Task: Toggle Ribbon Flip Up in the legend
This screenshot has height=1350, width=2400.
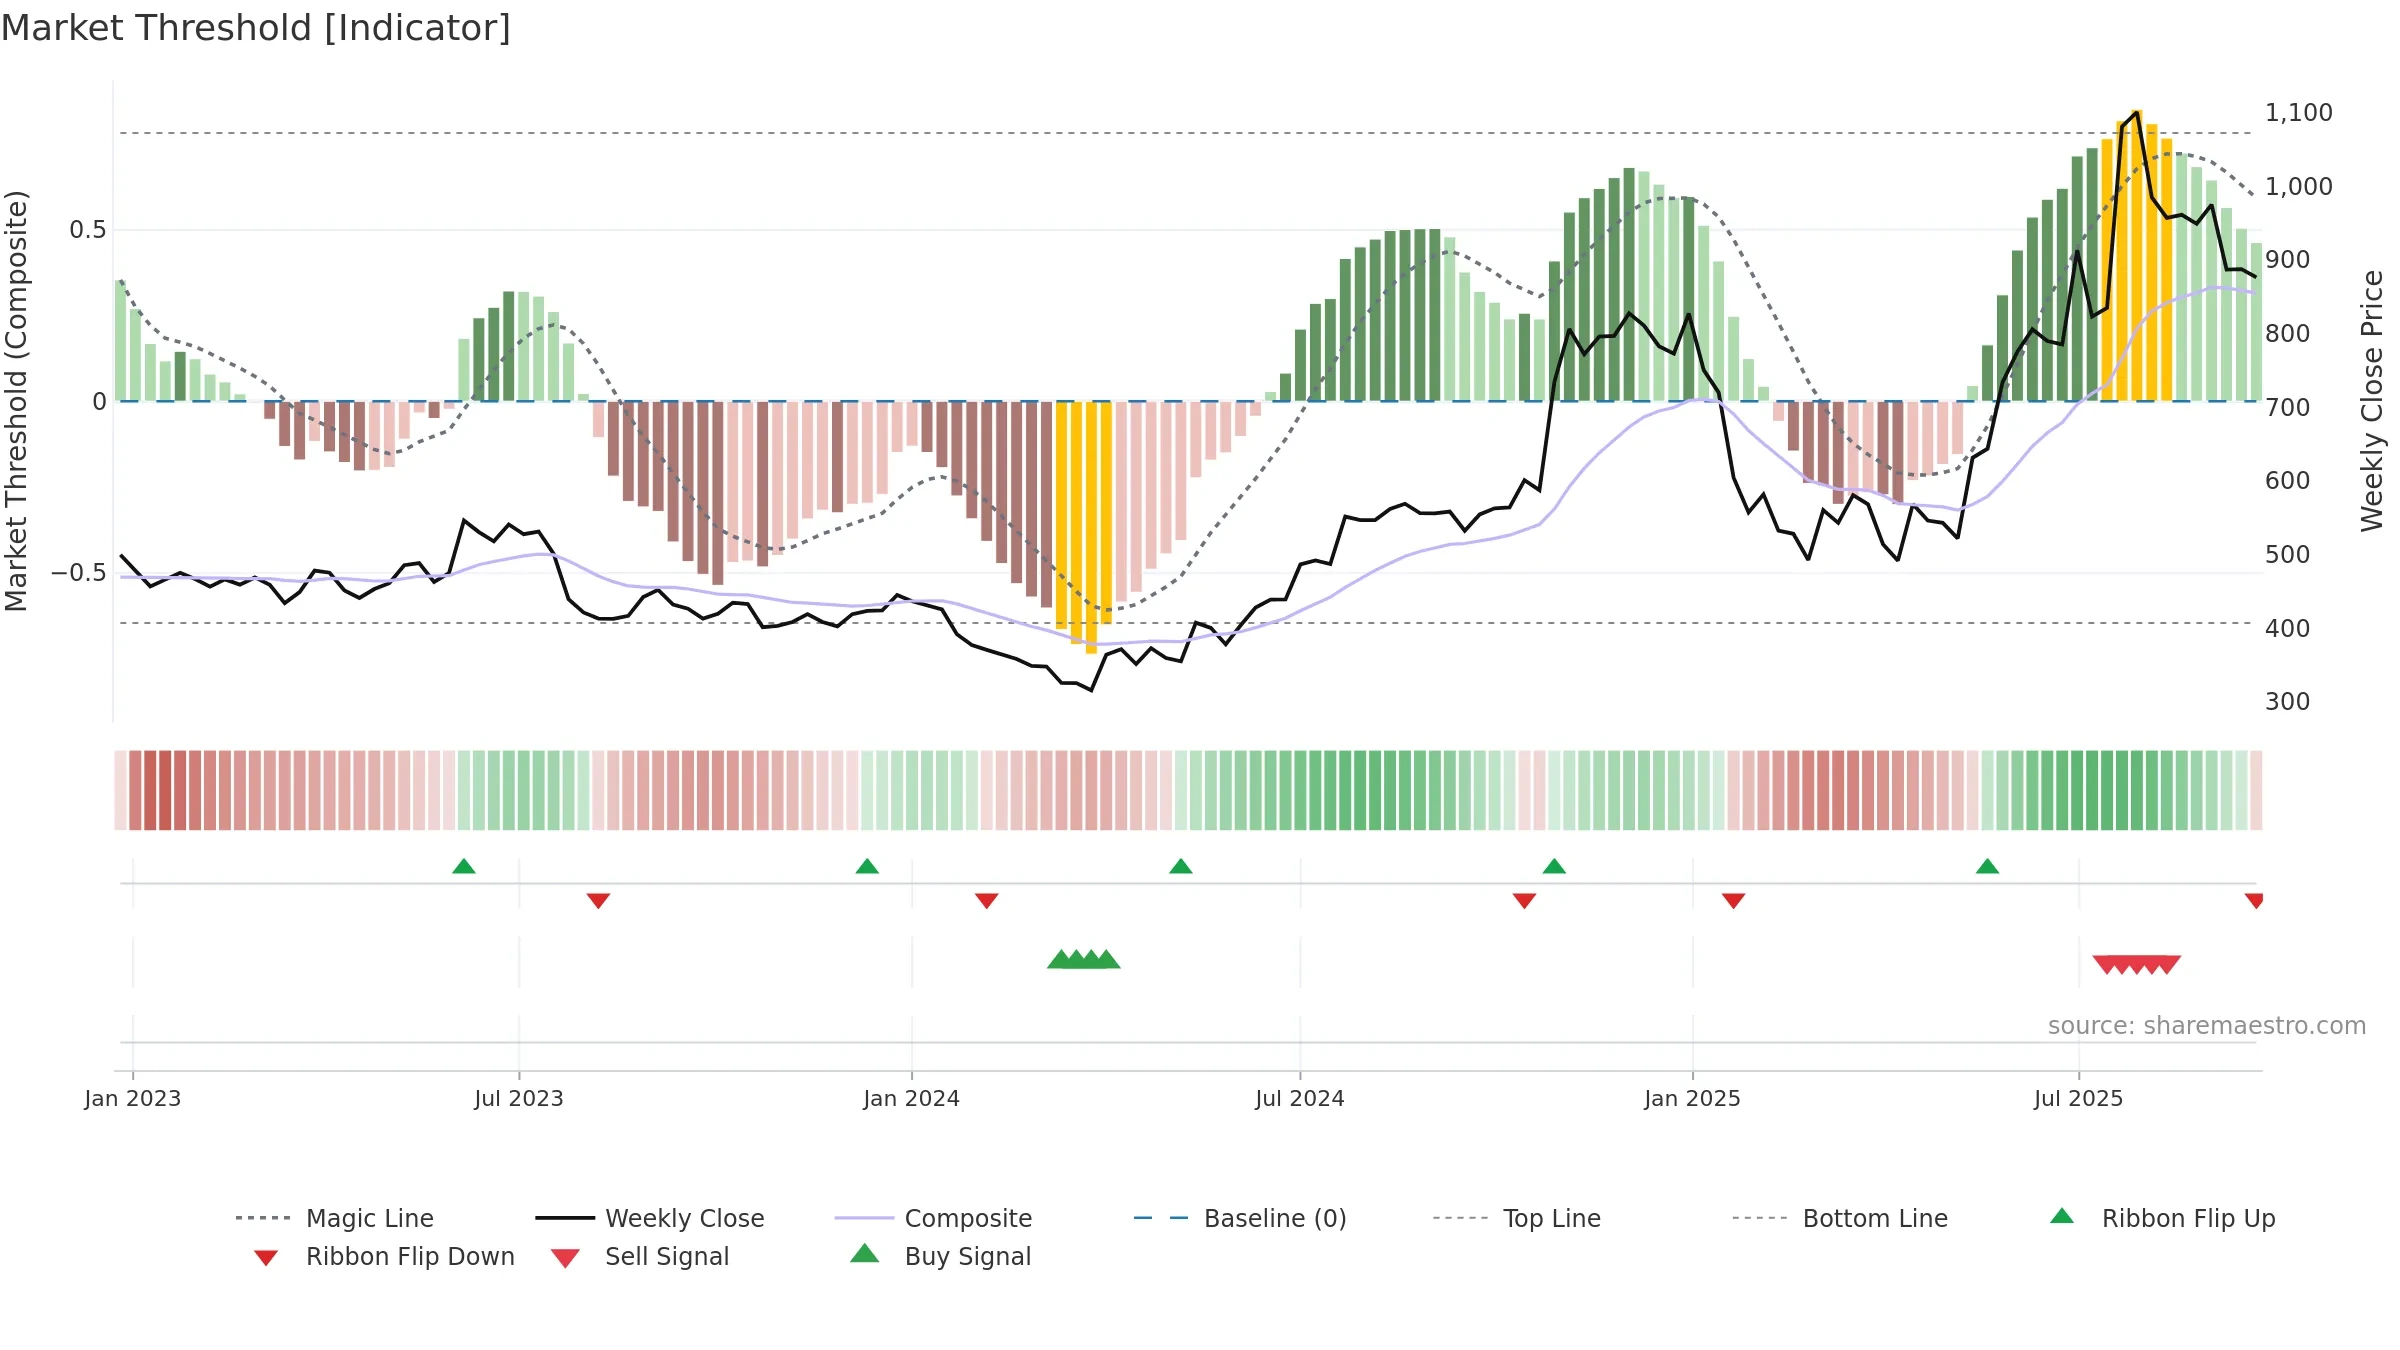Action: [x=2162, y=1218]
